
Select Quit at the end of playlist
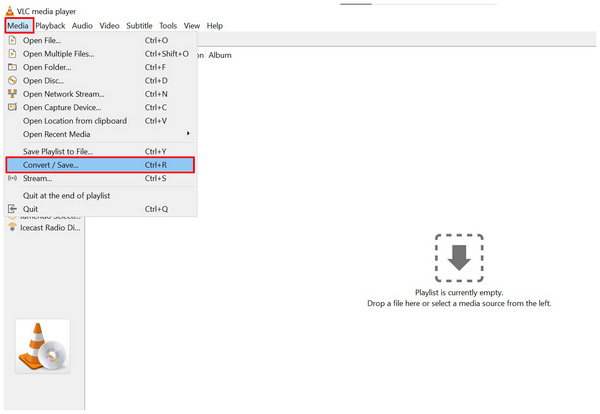100,196
